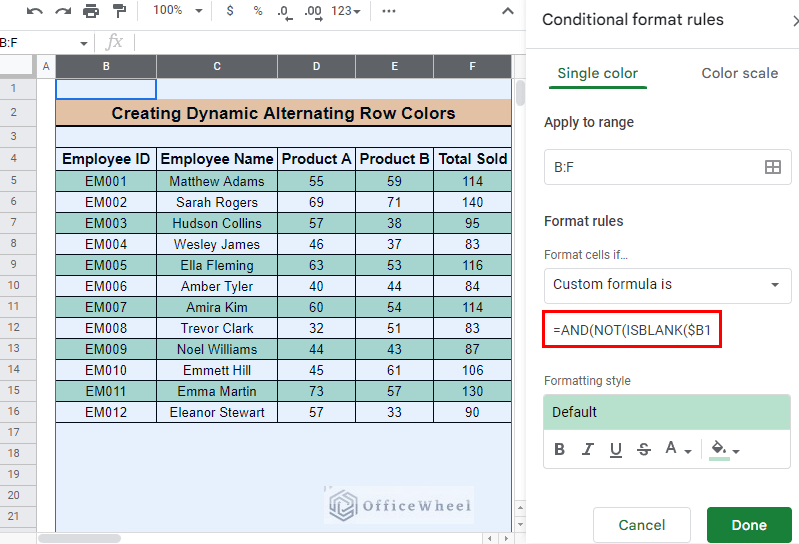Click the 'Employee ID' header cell
Image resolution: width=799 pixels, height=544 pixels.
106,159
